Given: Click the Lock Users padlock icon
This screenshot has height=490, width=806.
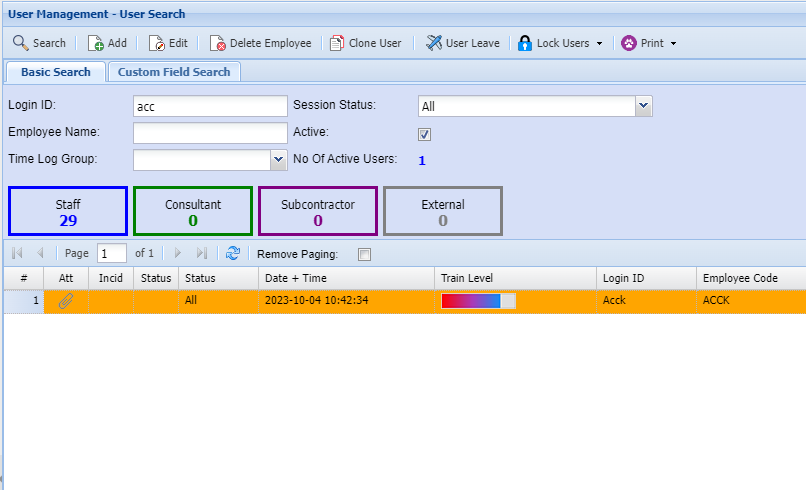Looking at the screenshot, I should (x=524, y=43).
